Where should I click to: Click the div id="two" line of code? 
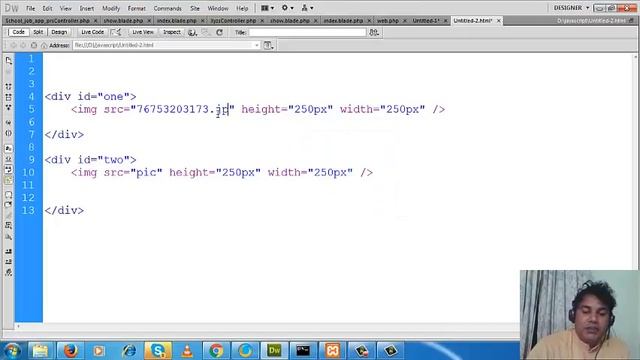click(x=91, y=160)
